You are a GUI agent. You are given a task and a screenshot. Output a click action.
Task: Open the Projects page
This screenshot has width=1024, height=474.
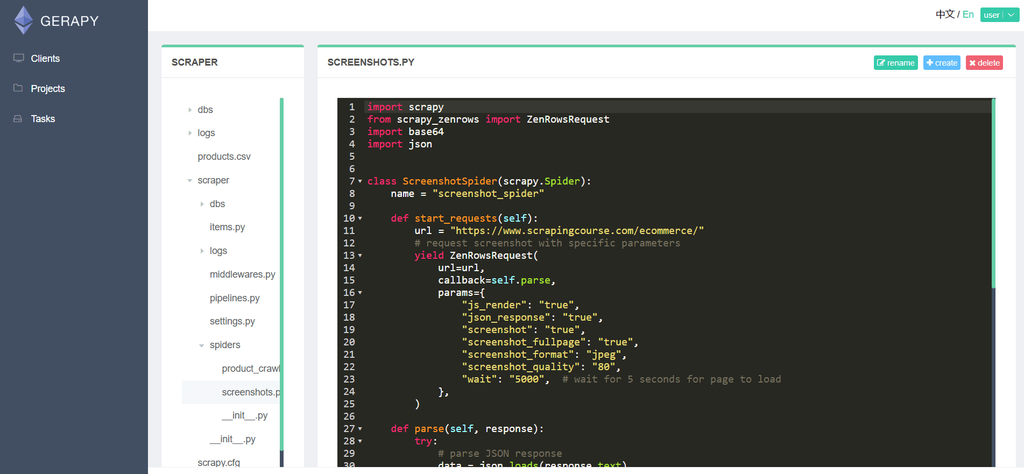[48, 88]
